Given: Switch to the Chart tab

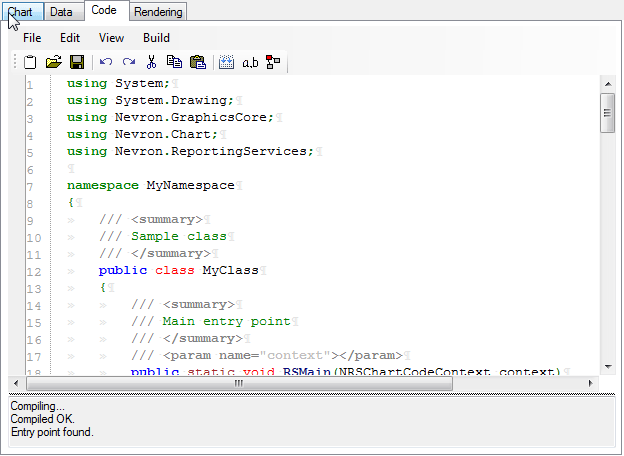Looking at the screenshot, I should point(21,12).
